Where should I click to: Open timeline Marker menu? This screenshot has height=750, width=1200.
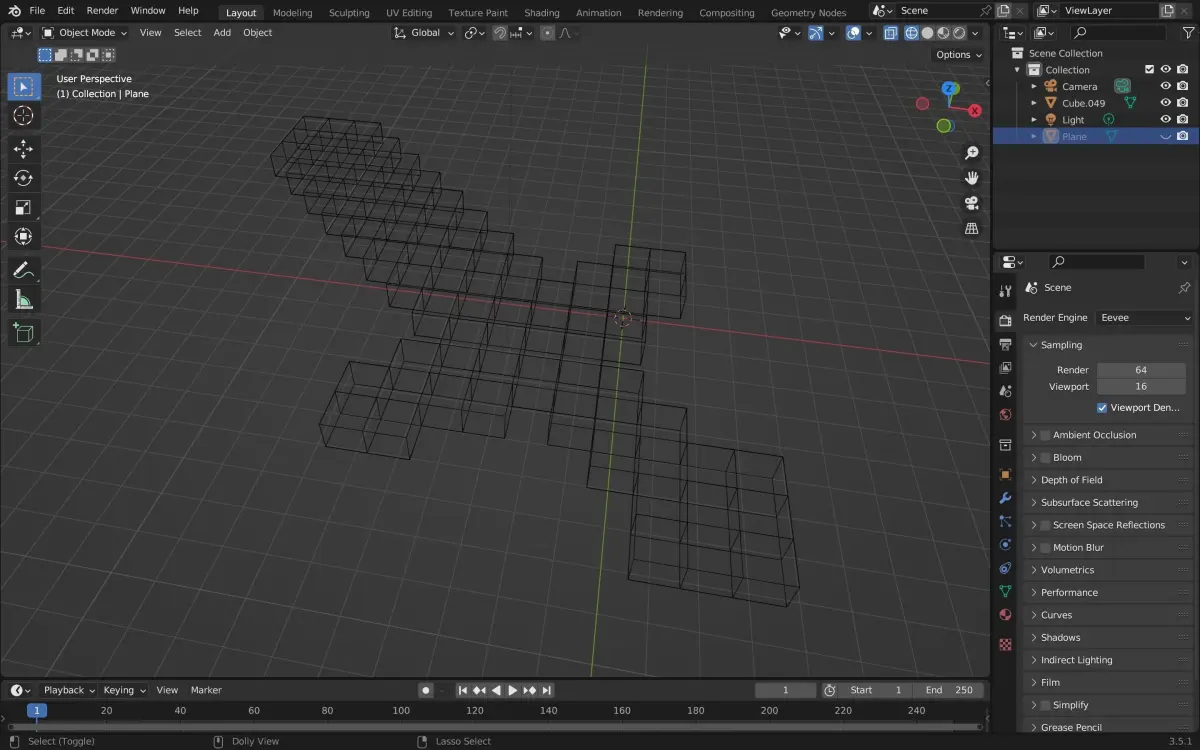206,690
